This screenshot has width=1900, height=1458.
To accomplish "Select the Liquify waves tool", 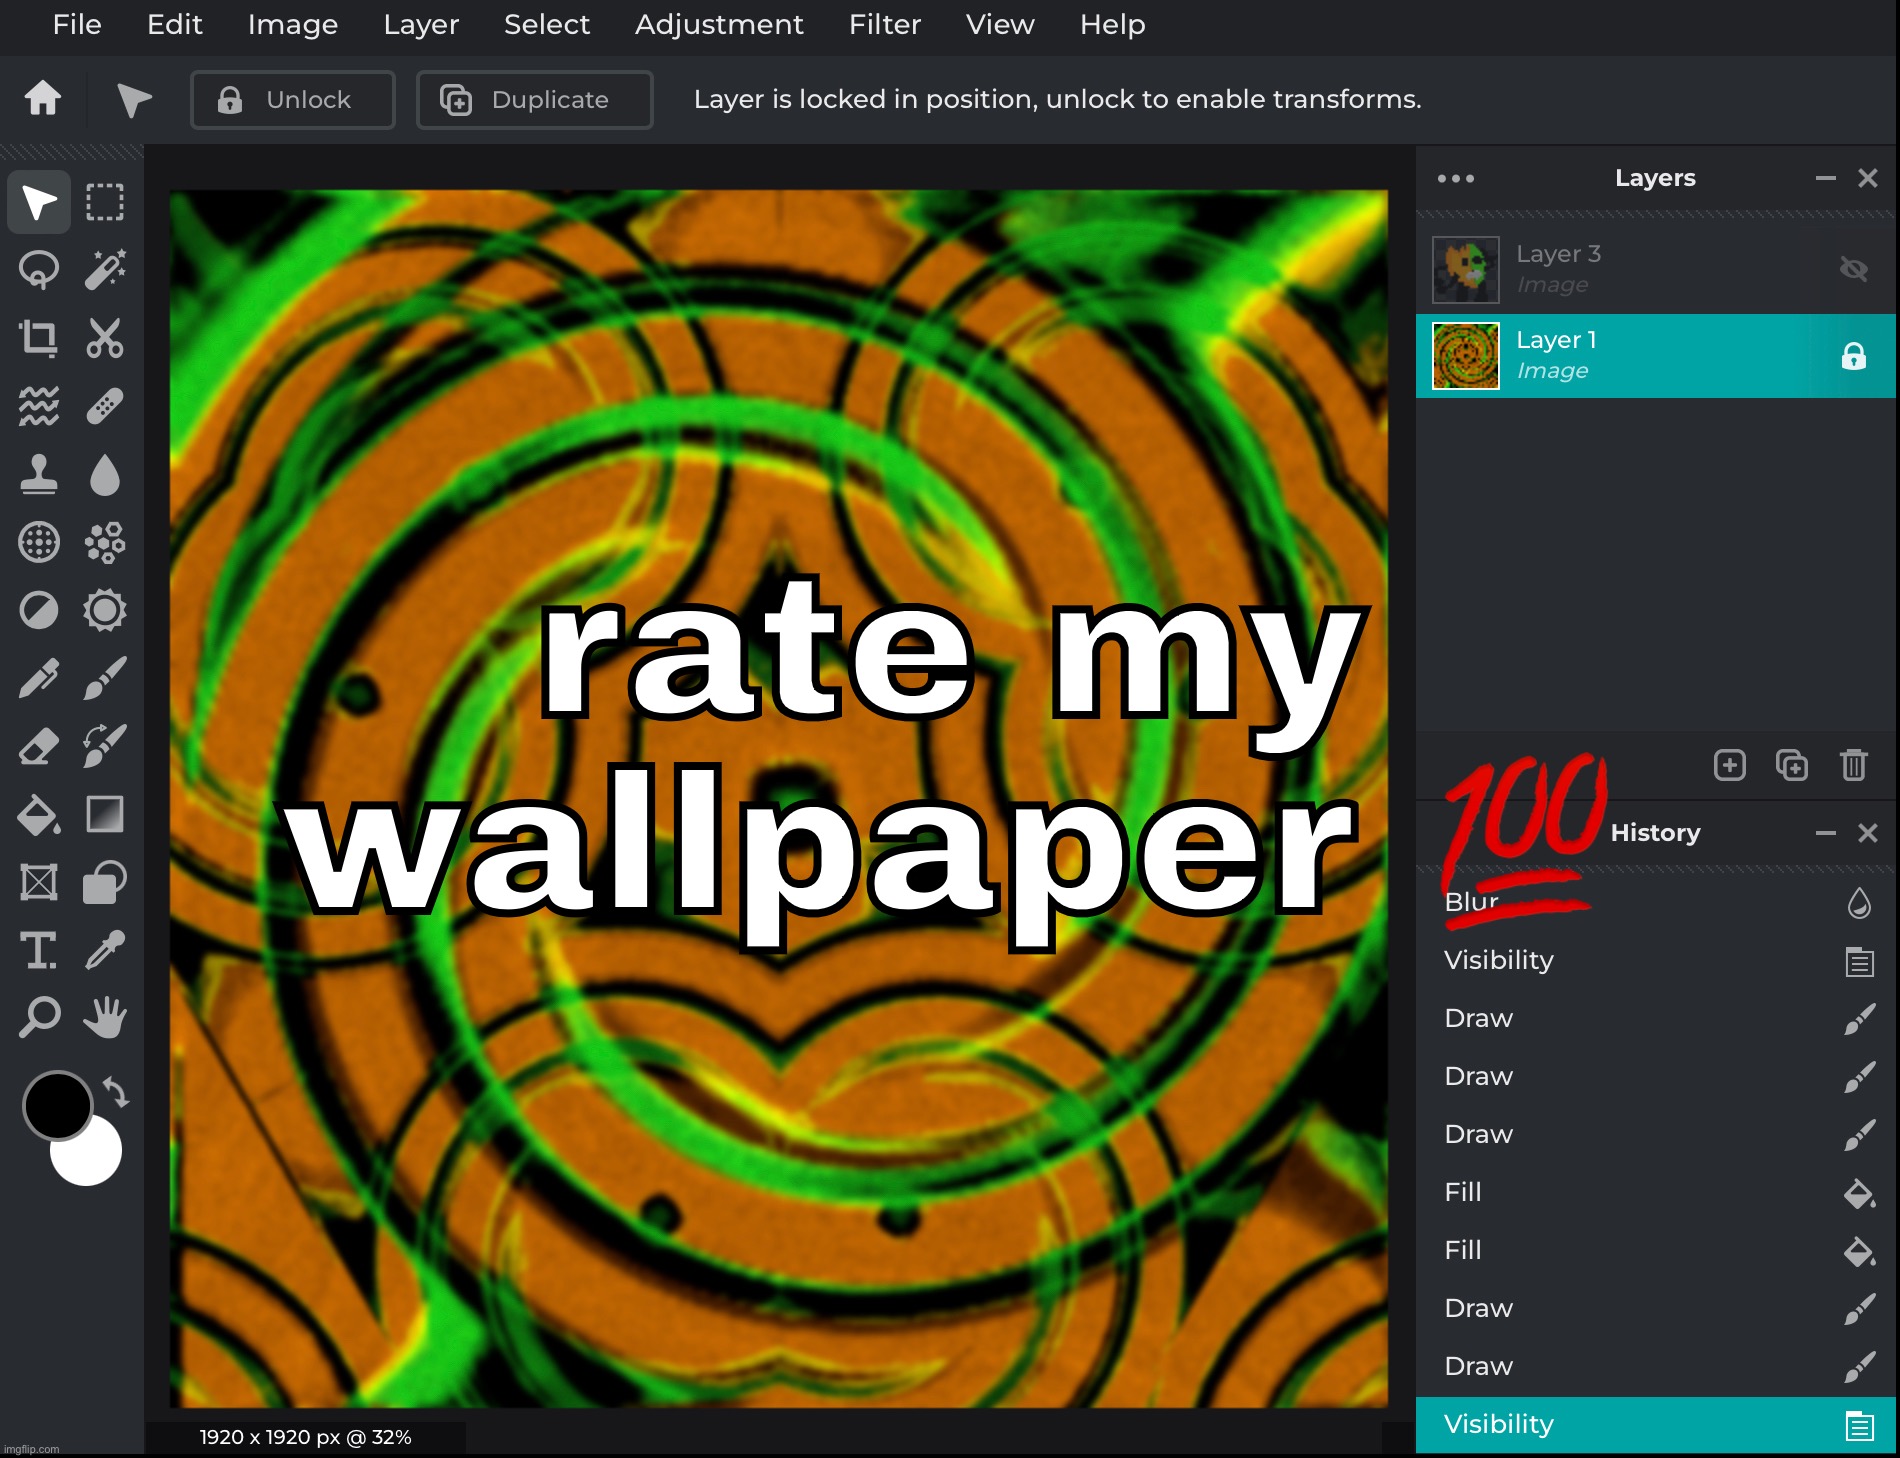I will click(x=39, y=406).
